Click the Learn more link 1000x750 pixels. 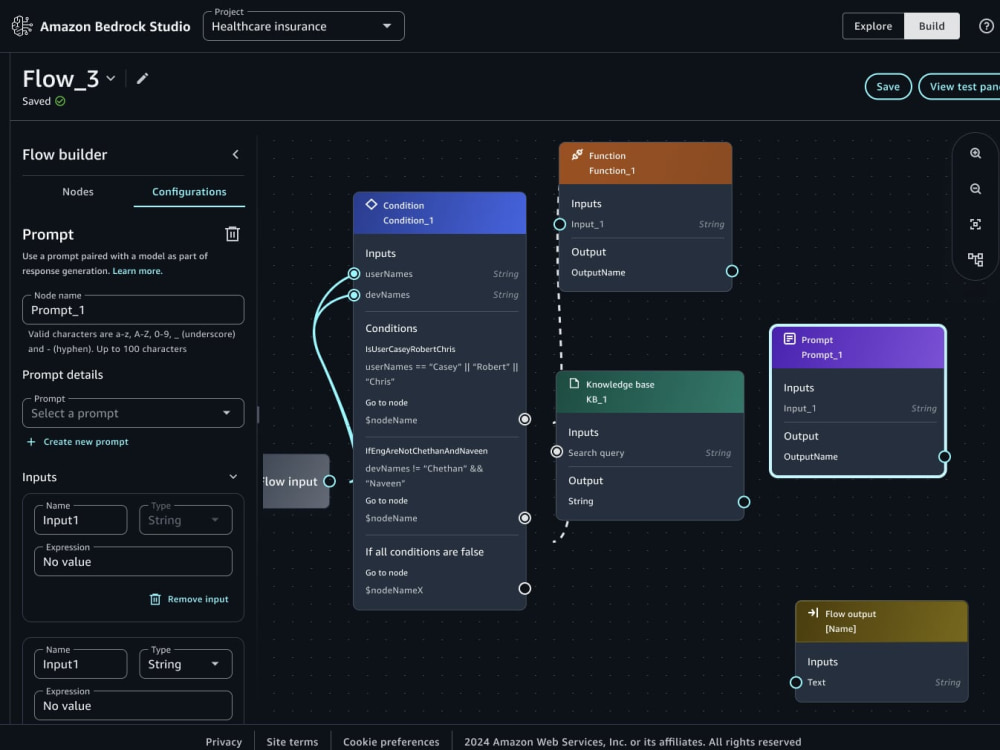point(137,271)
